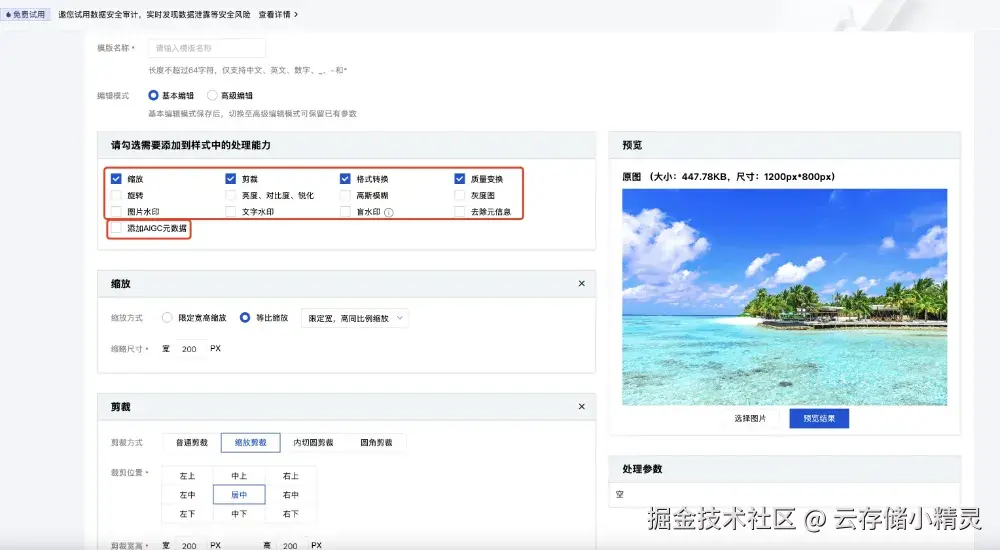Enable the 去除元信息 checkbox
Viewport: 1000px width, 550px height.
click(460, 211)
